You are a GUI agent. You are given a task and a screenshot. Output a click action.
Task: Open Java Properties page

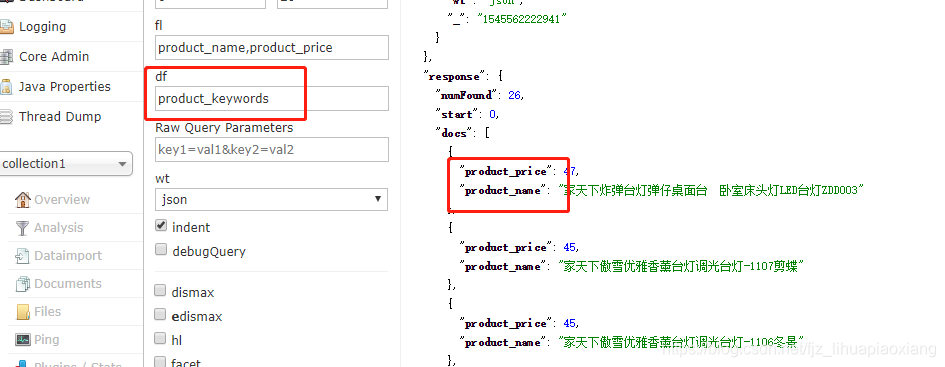[x=64, y=87]
